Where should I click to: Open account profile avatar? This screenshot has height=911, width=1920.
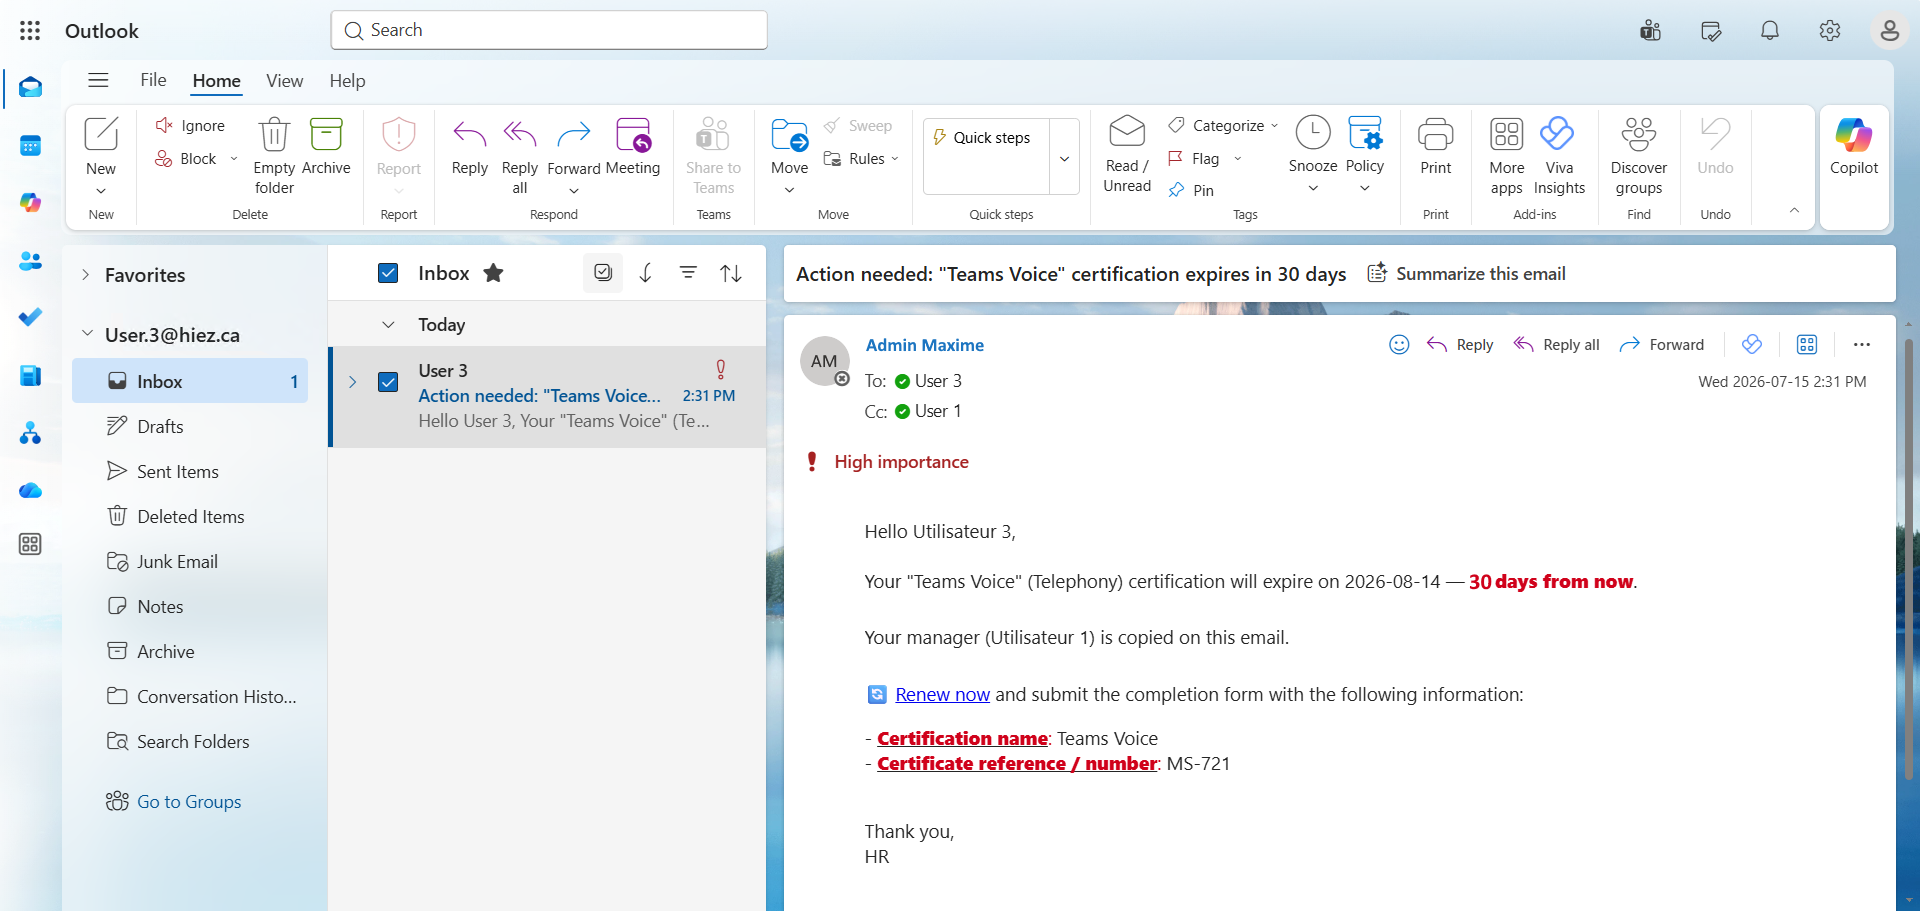coord(1889,31)
